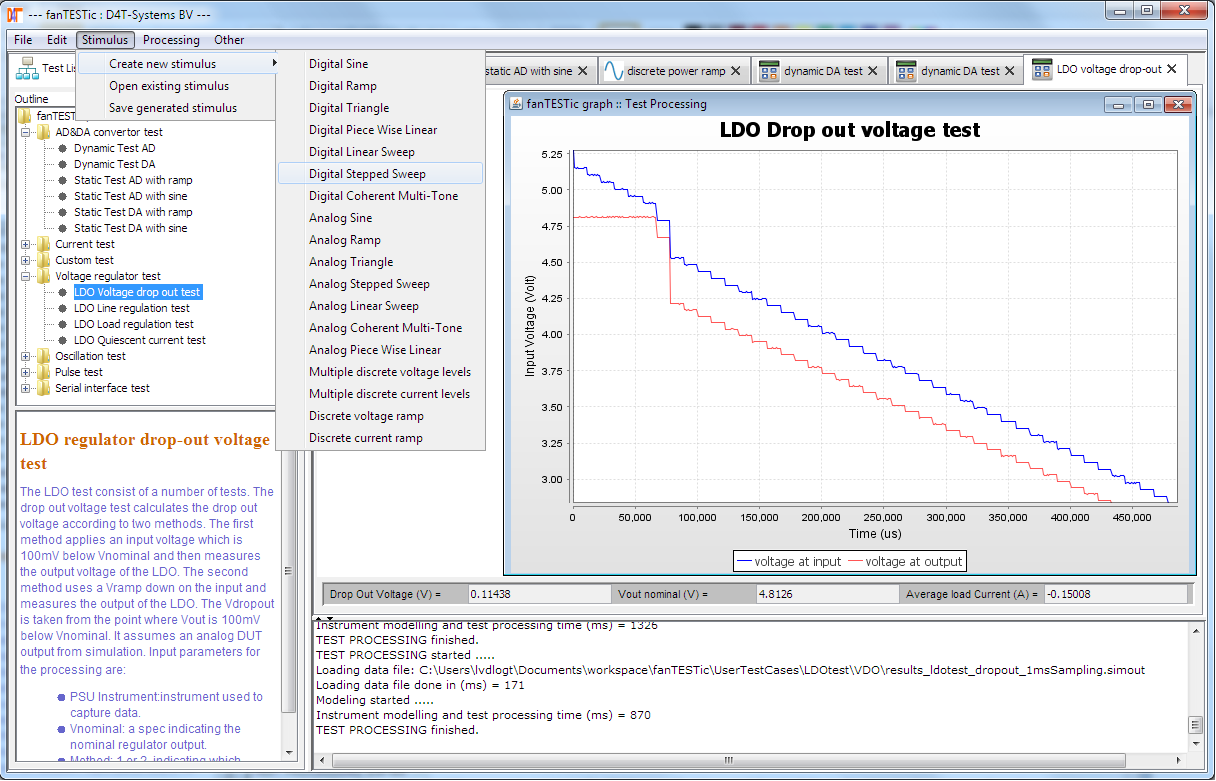1216x781 pixels.
Task: Select LDO Voltage drop out test
Action: (137, 292)
